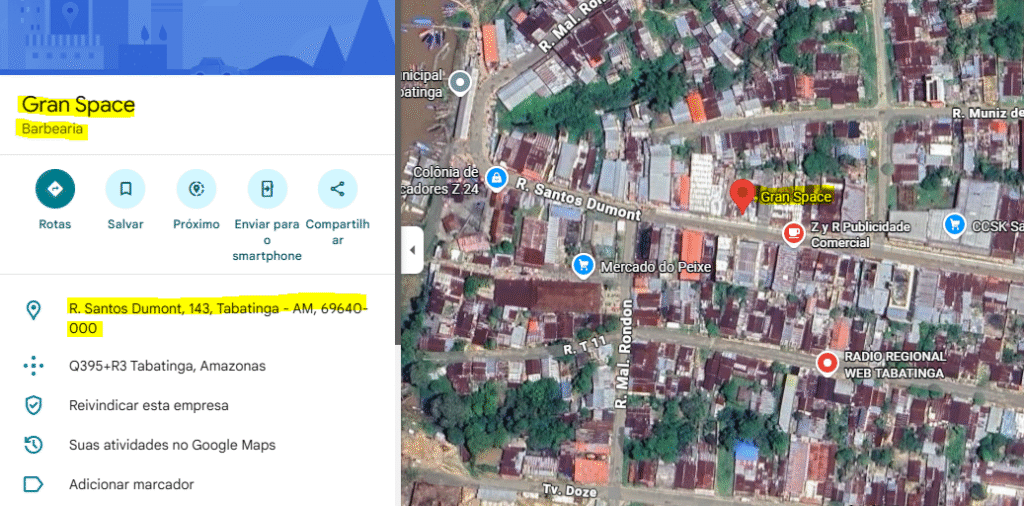The image size is (1024, 506).
Task: Click the red Gran Space map pin
Action: (x=741, y=195)
